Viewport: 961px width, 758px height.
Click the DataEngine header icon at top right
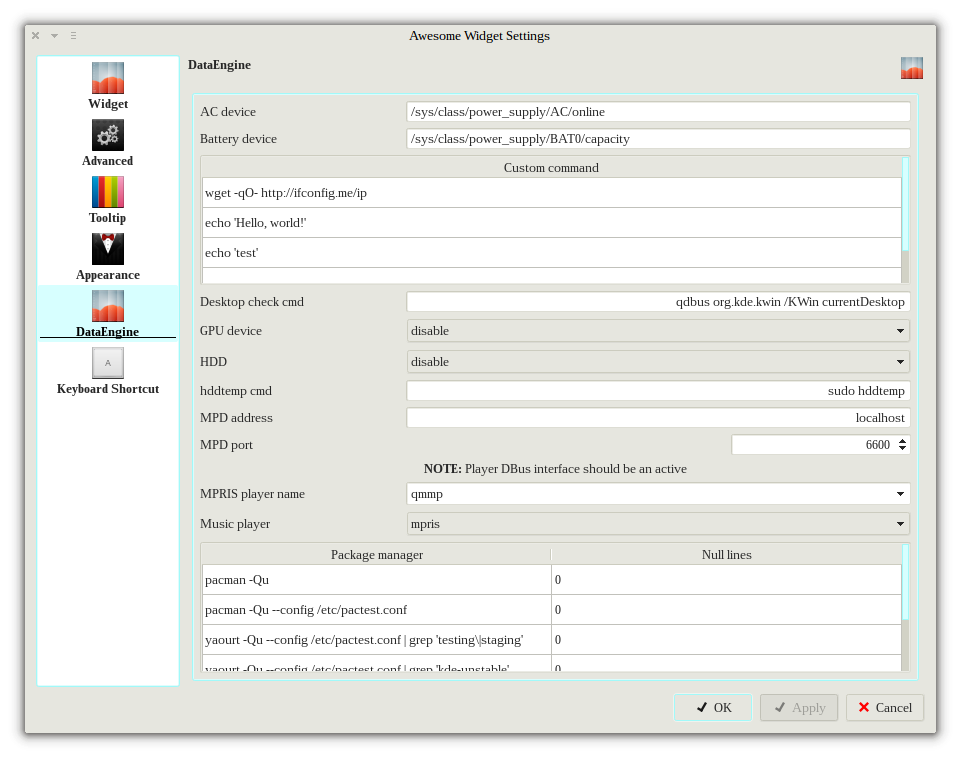click(x=911, y=68)
